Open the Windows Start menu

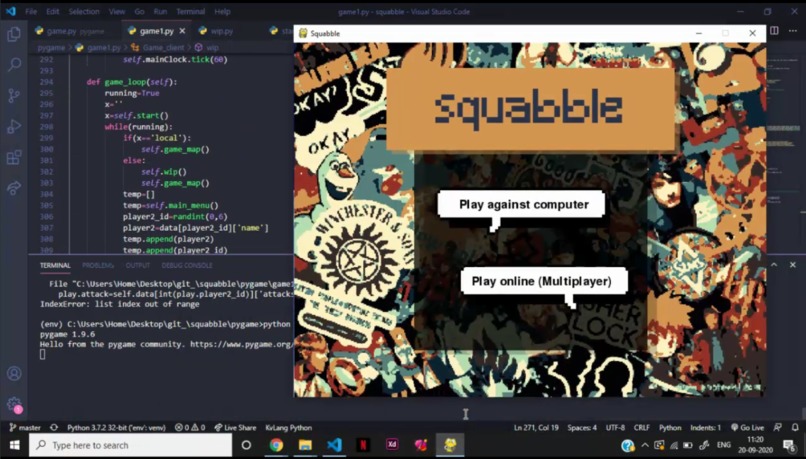click(x=14, y=445)
